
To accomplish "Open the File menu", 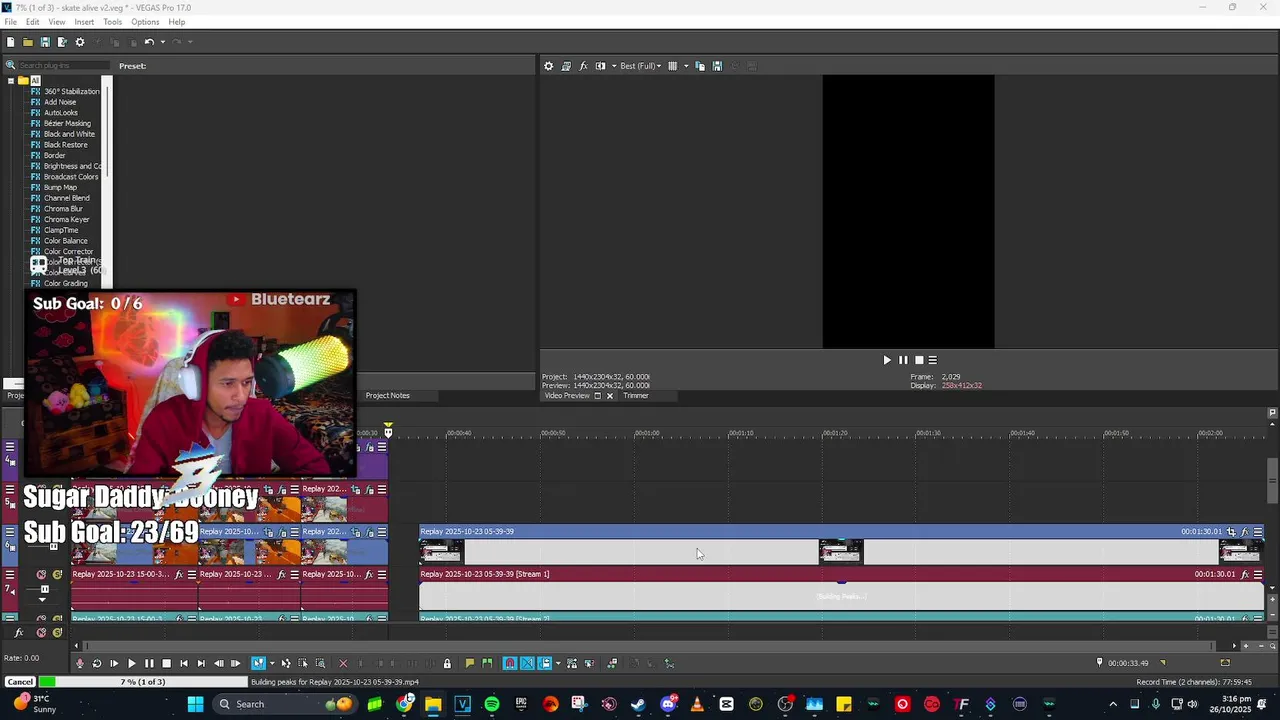I will point(10,22).
